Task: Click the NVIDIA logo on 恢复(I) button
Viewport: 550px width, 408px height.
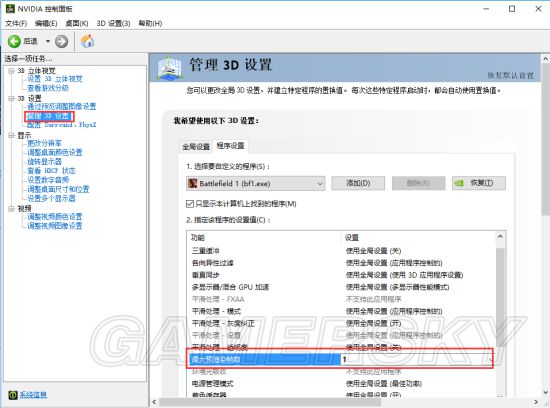Action: [459, 183]
